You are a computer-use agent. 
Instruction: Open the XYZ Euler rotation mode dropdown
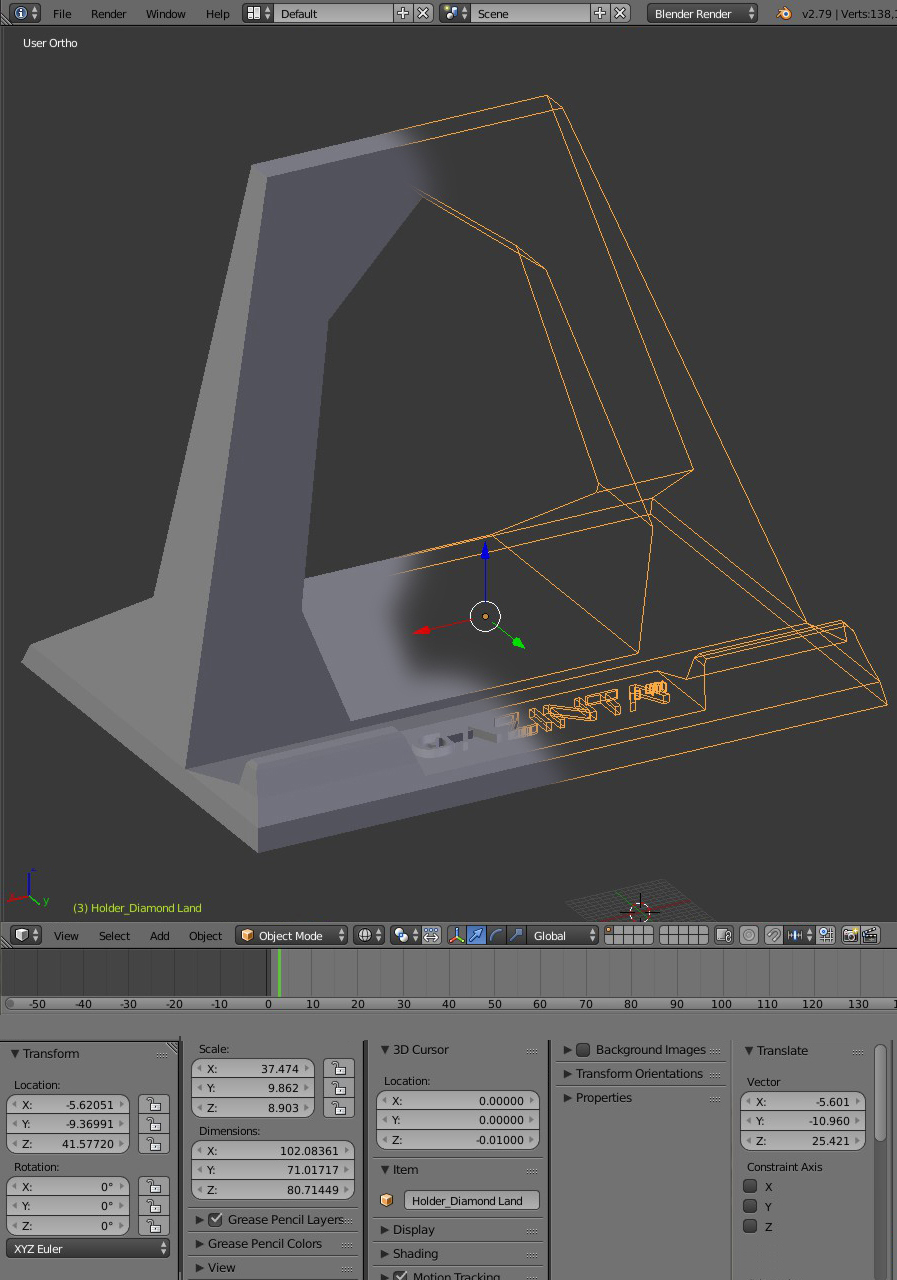point(87,1248)
